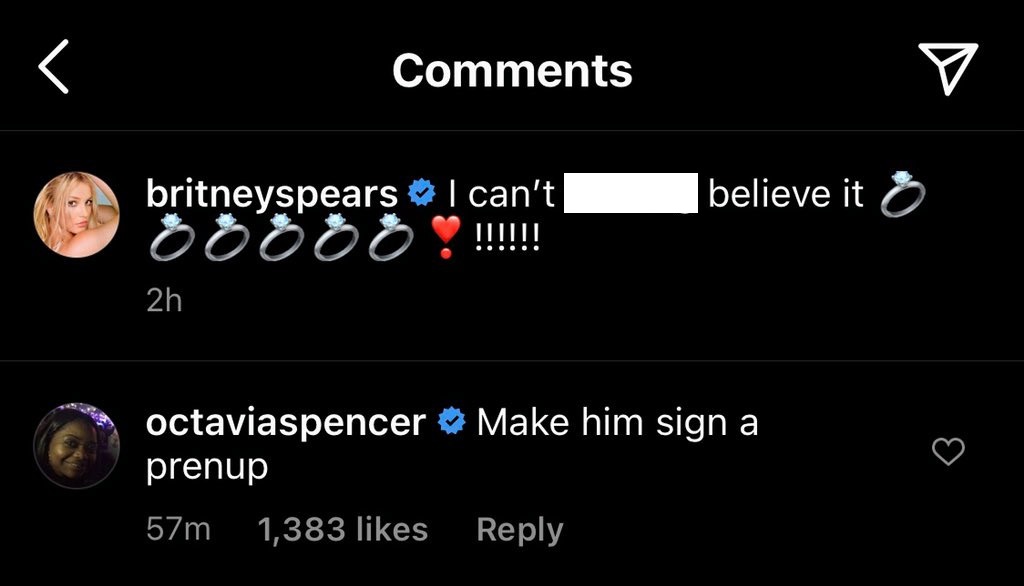Go back using the left arrow
1024x586 pixels.
click(x=54, y=69)
